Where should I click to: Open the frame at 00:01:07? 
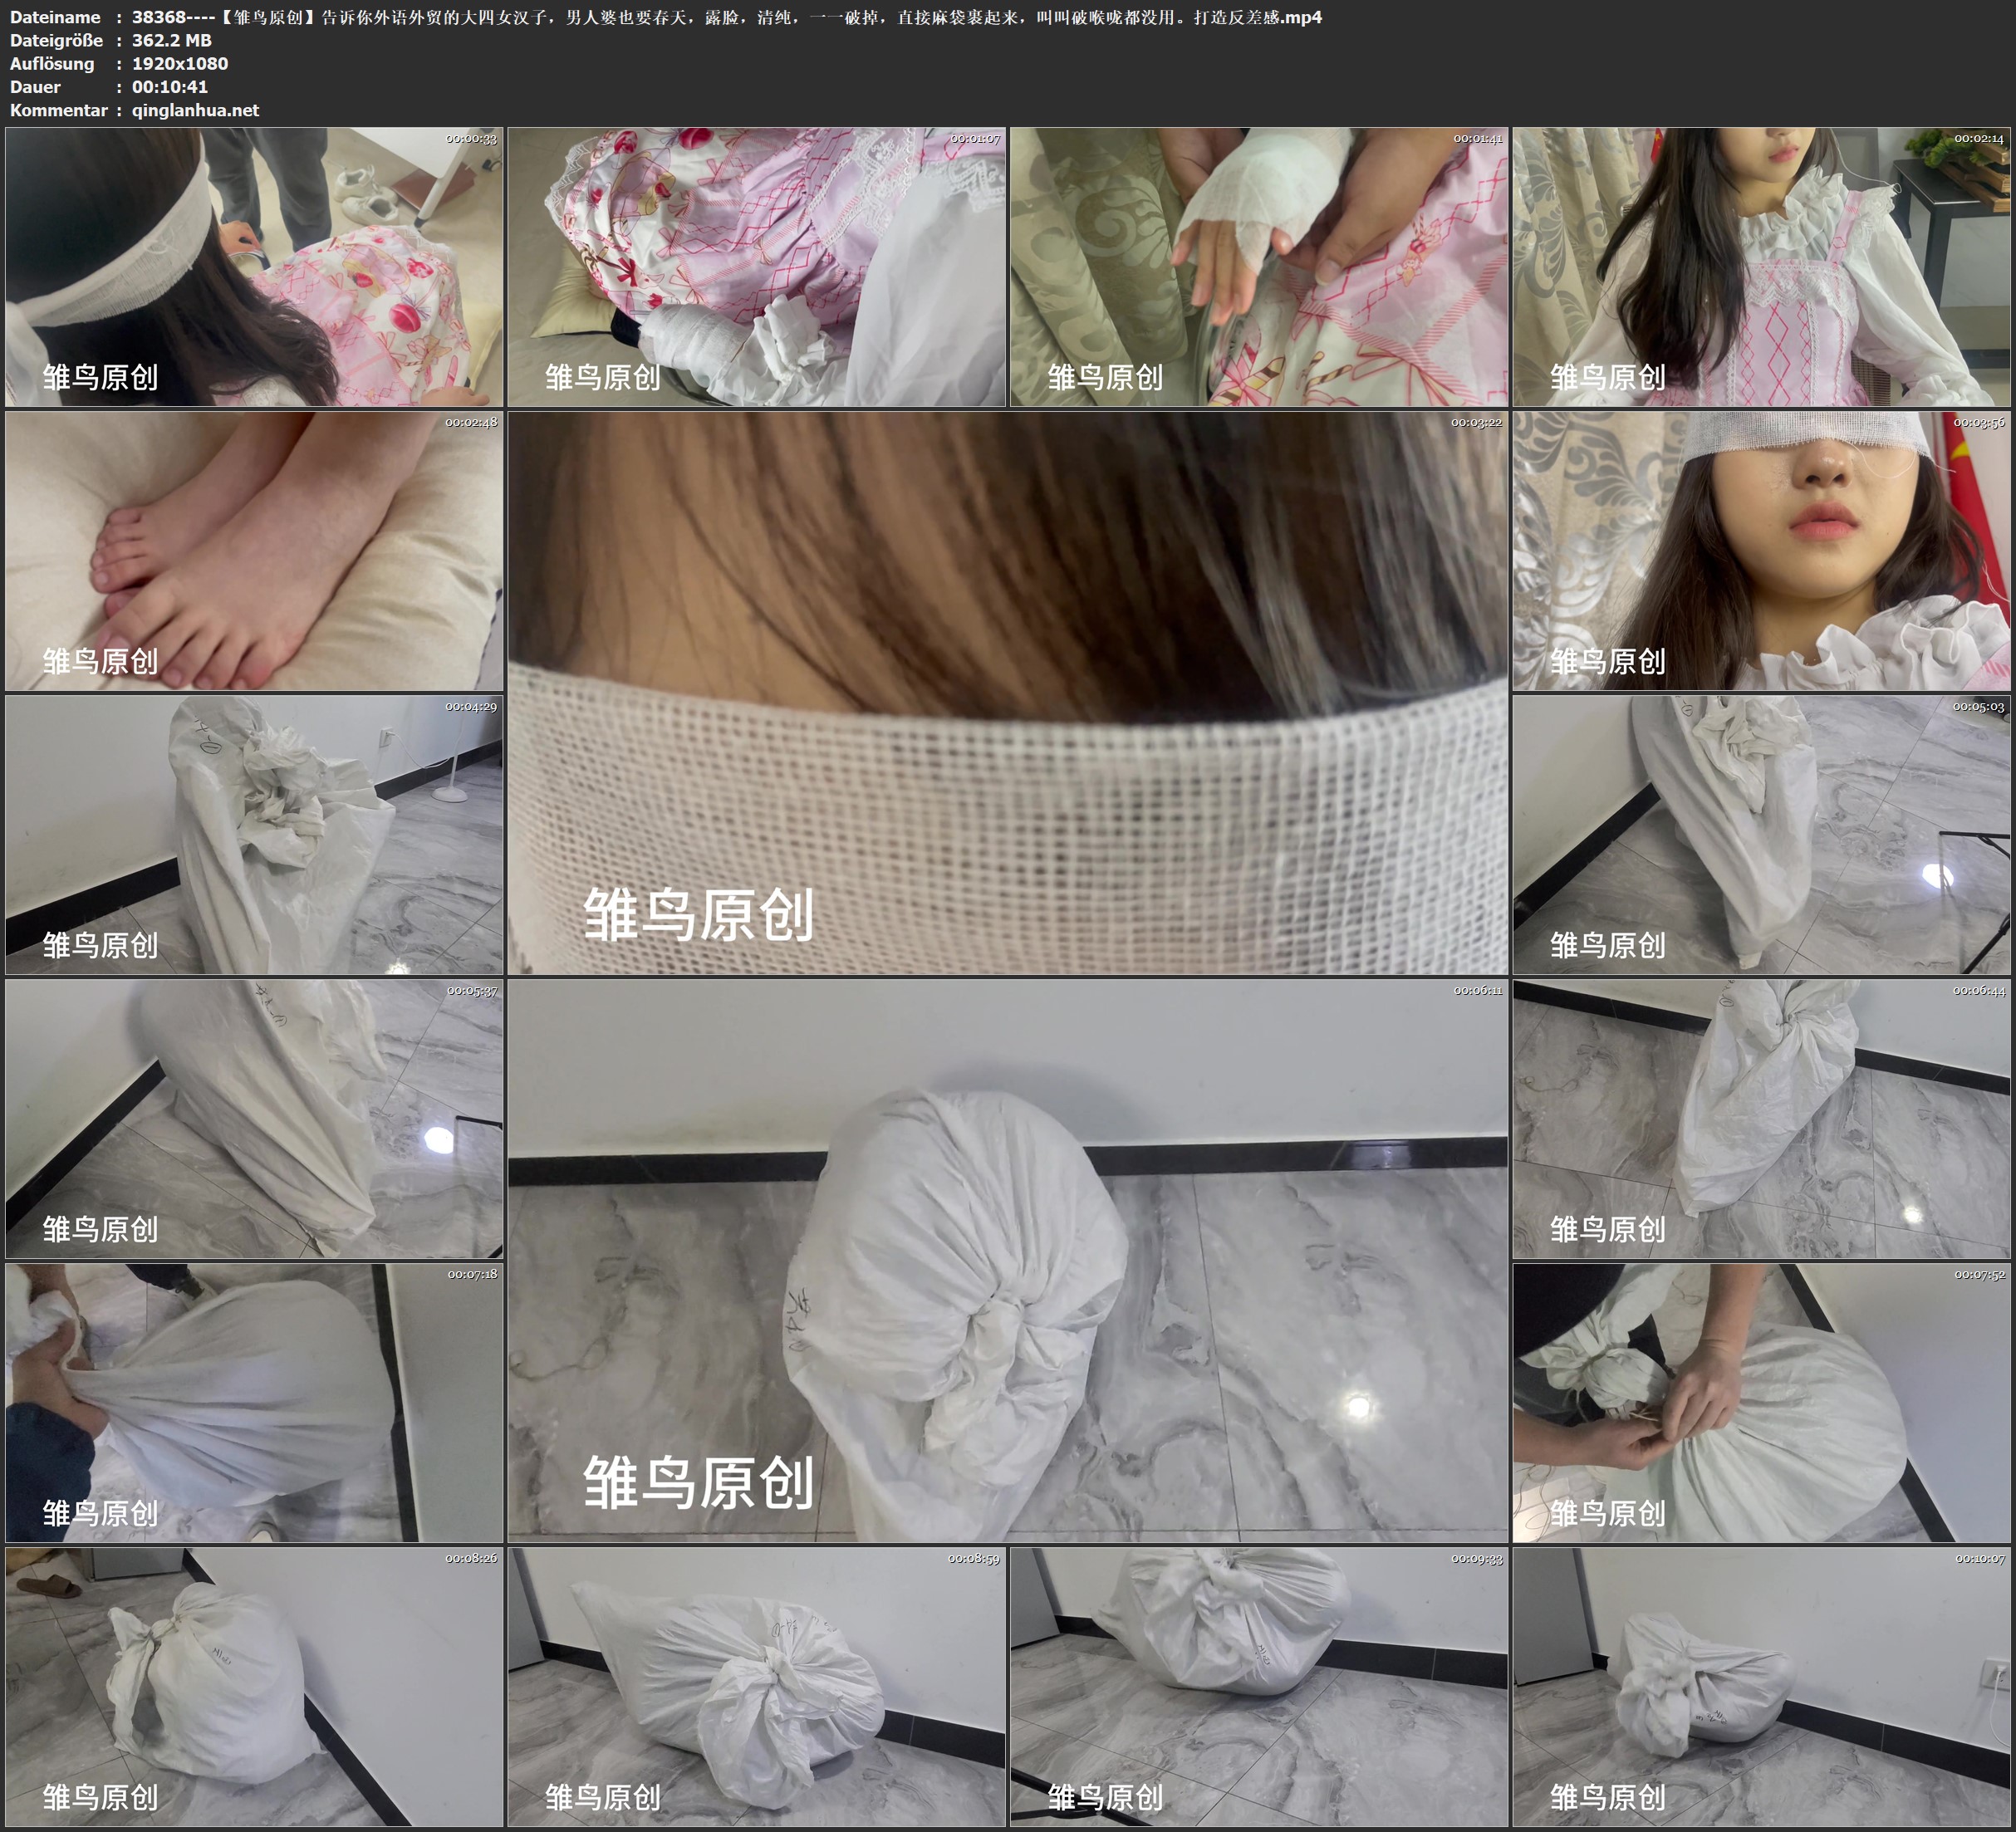tap(756, 266)
